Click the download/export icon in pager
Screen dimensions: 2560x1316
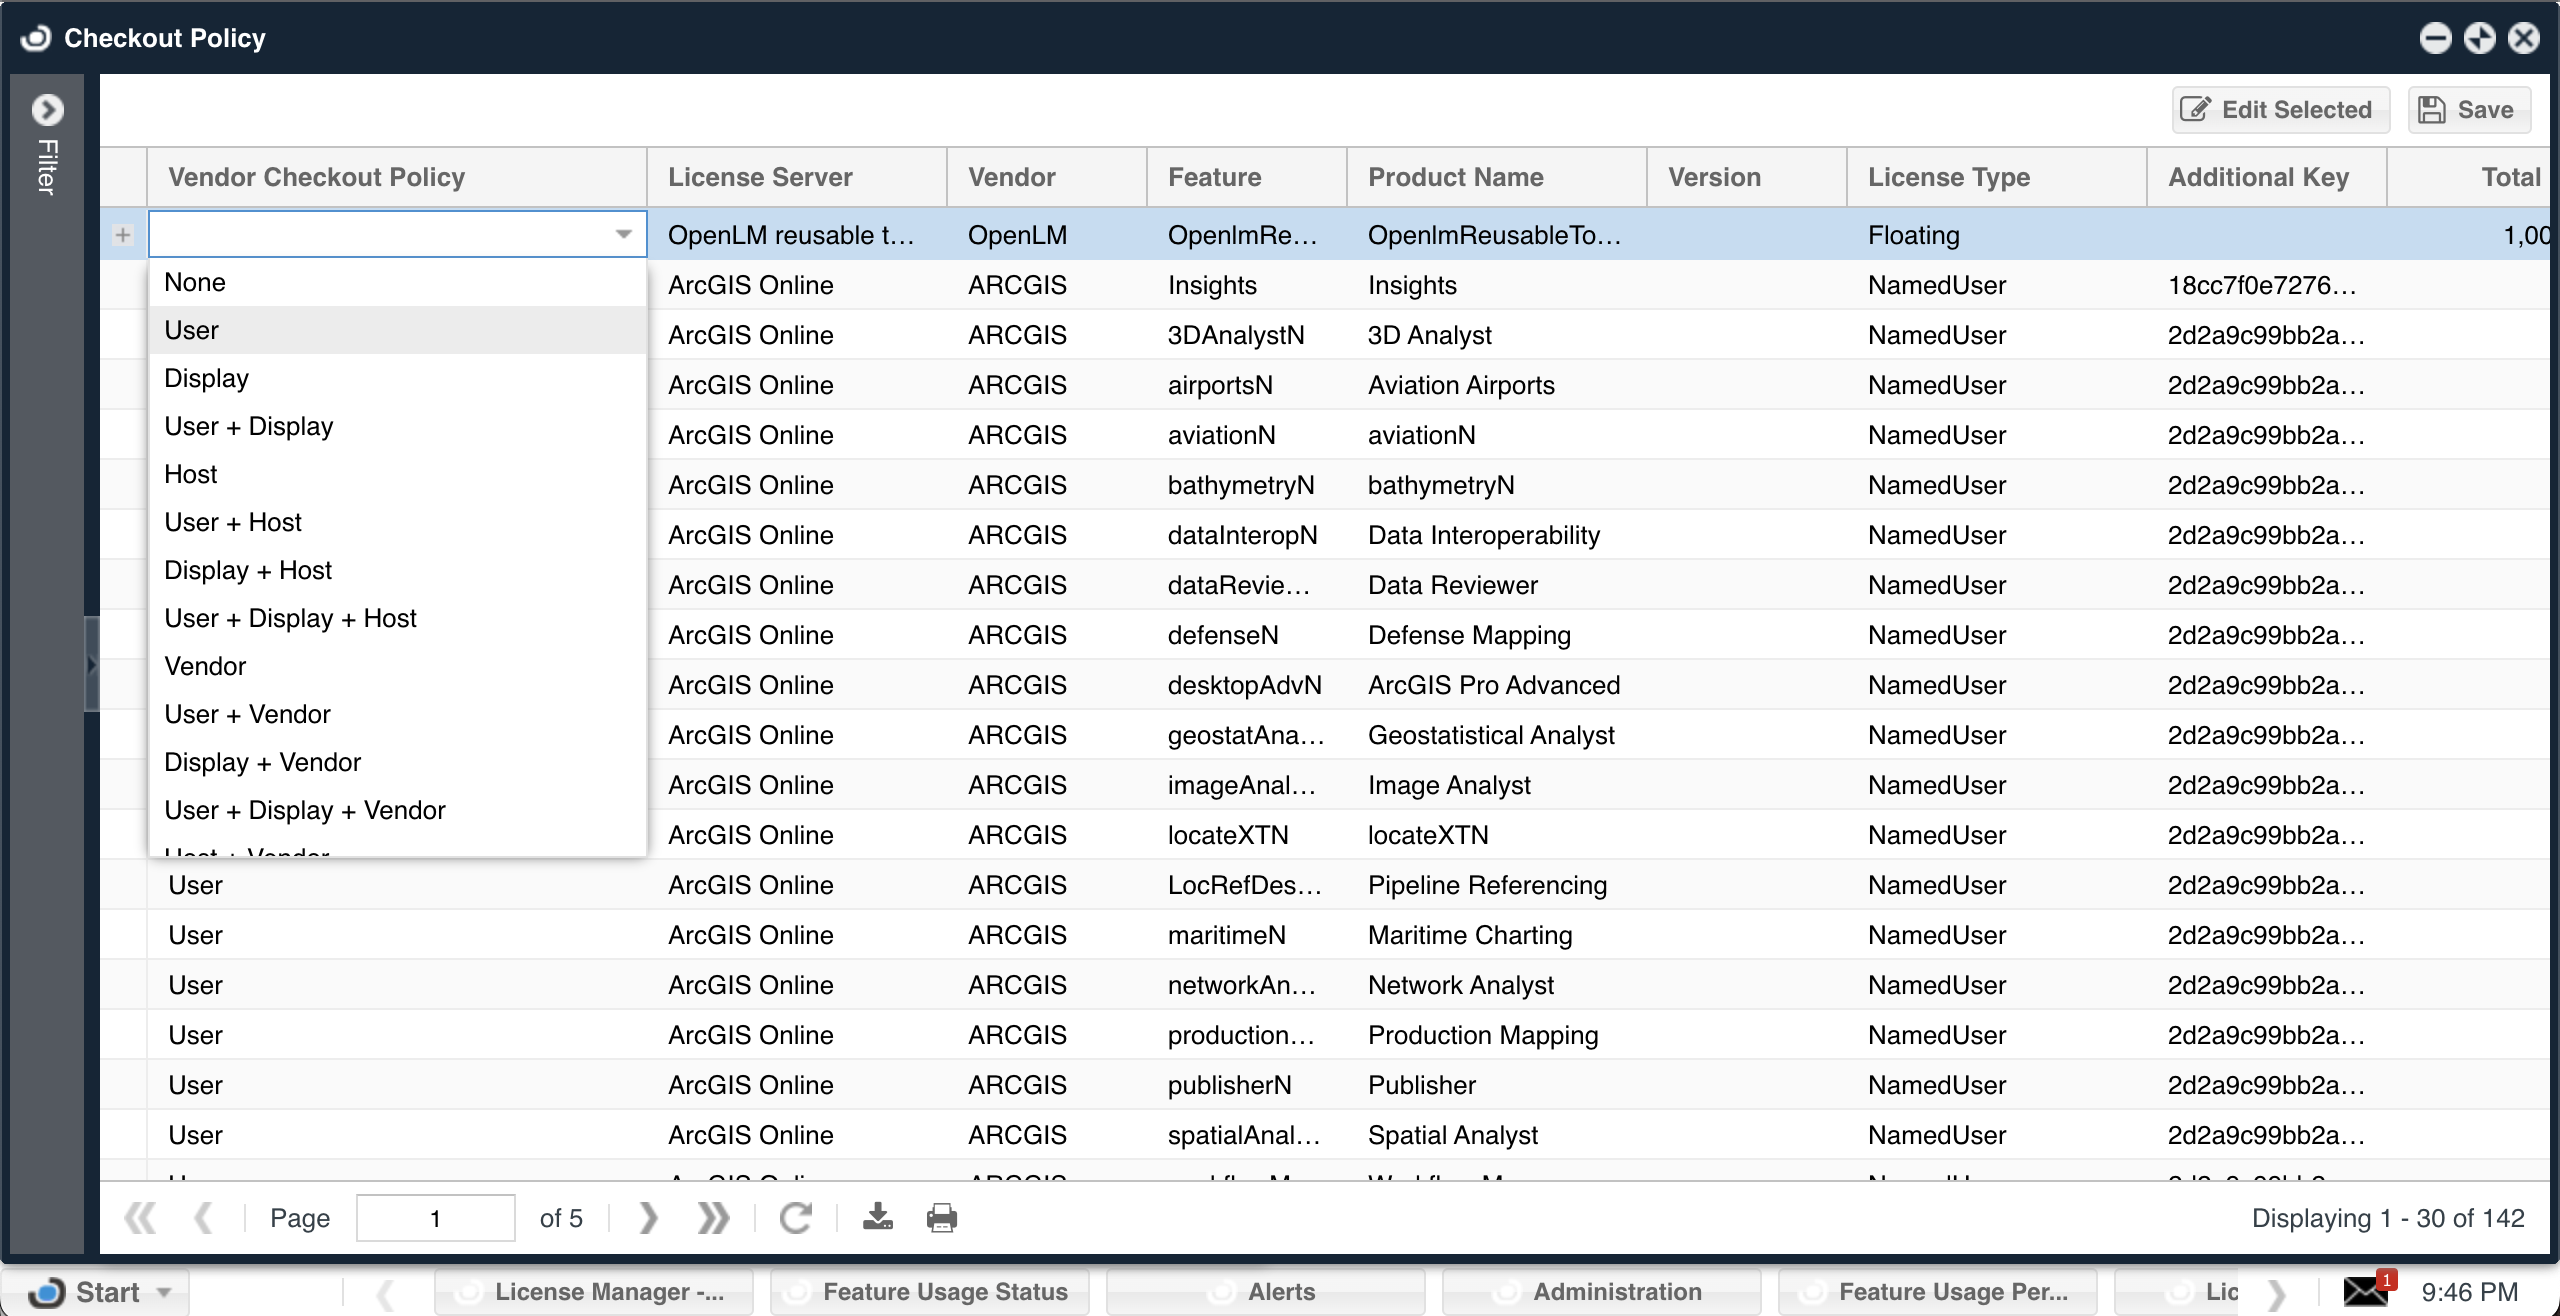877,1217
